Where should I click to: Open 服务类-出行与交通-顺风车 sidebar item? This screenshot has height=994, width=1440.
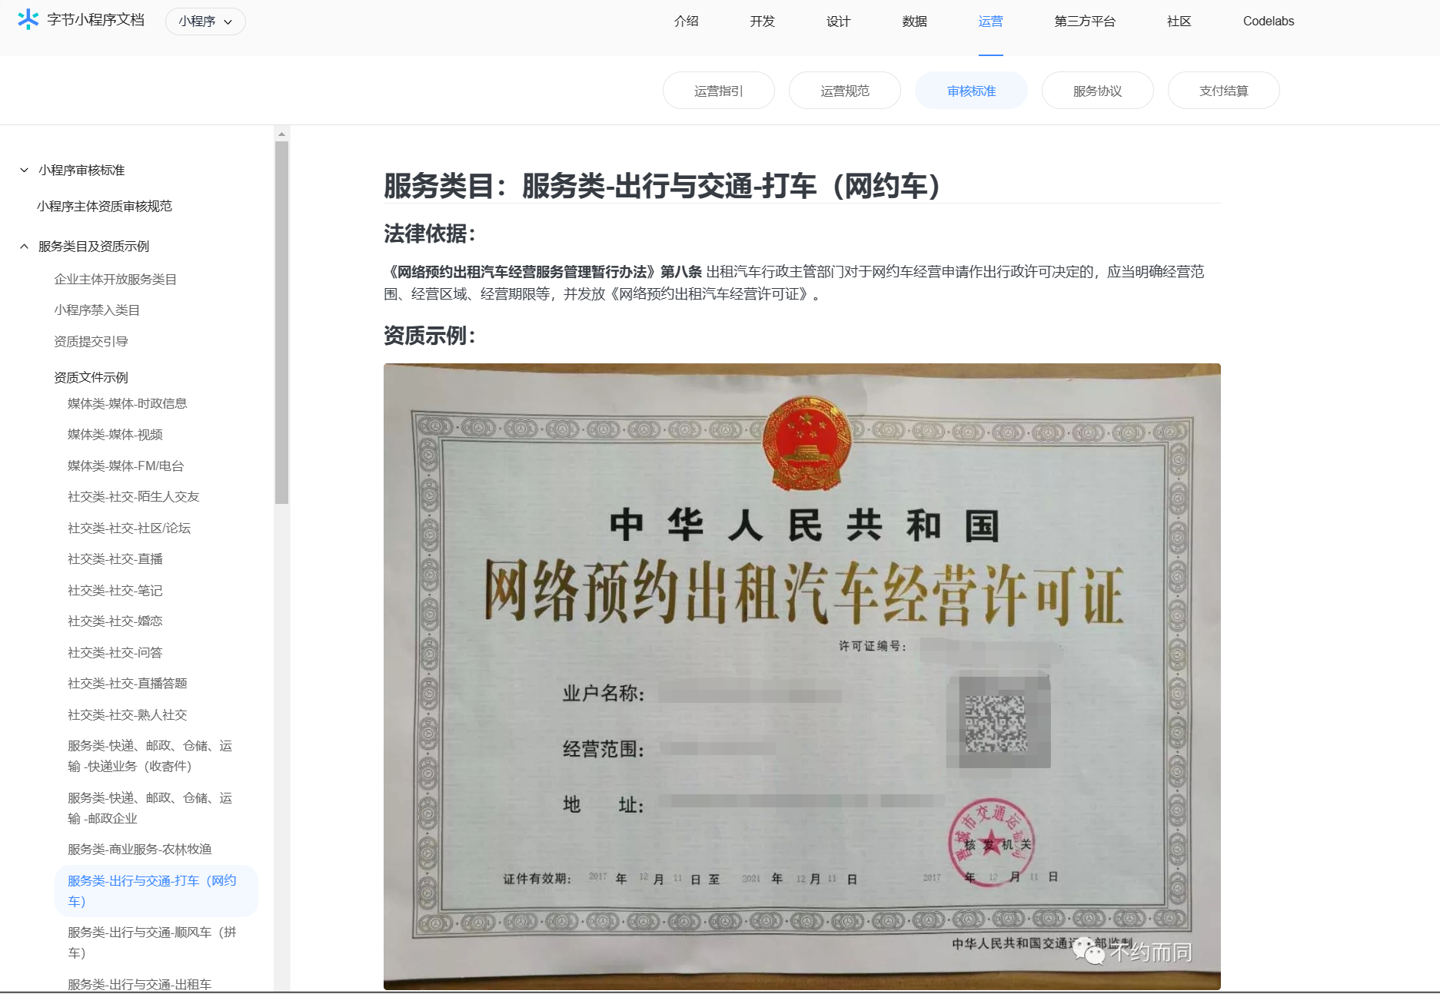coord(152,942)
